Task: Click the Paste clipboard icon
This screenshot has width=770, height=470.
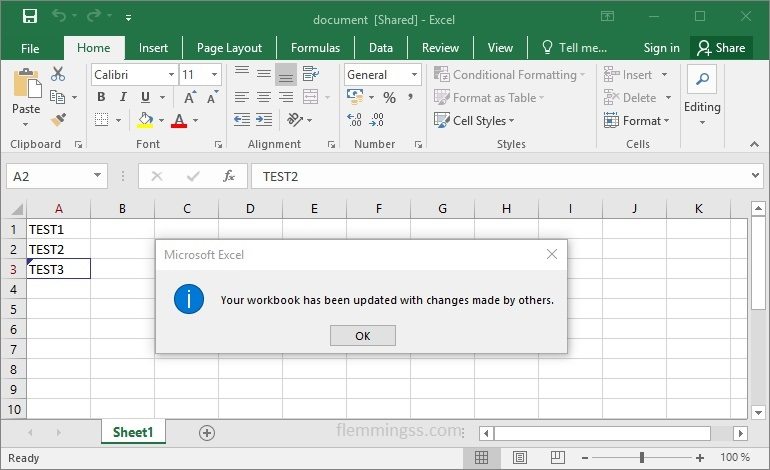Action: pyautogui.click(x=27, y=83)
